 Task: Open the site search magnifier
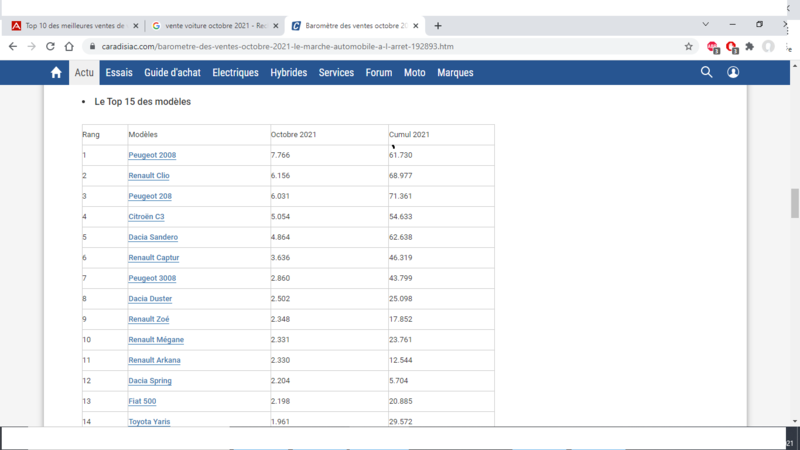tap(706, 72)
